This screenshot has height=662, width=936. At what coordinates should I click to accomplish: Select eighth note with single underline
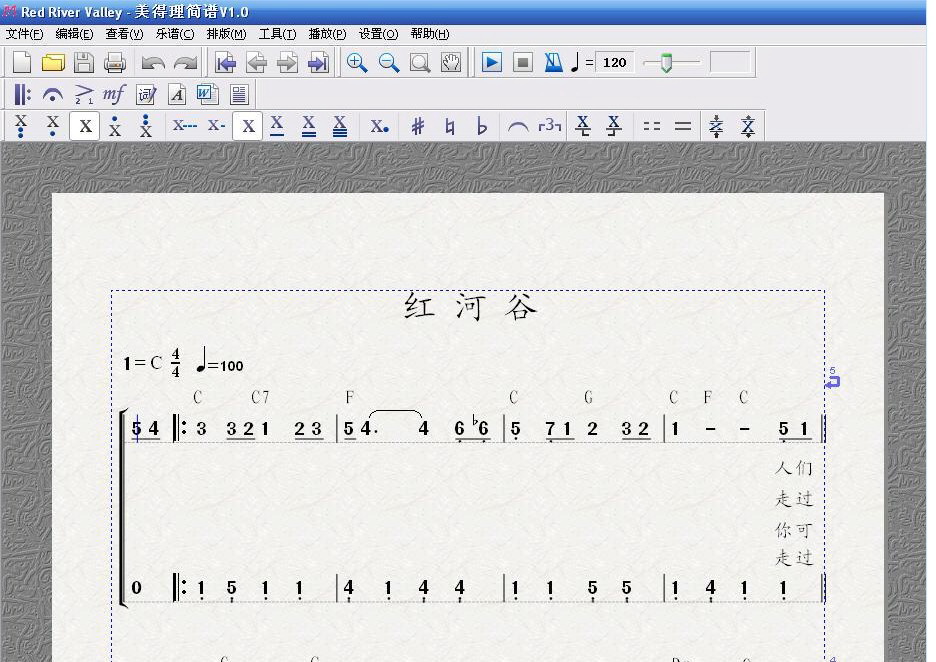(277, 126)
